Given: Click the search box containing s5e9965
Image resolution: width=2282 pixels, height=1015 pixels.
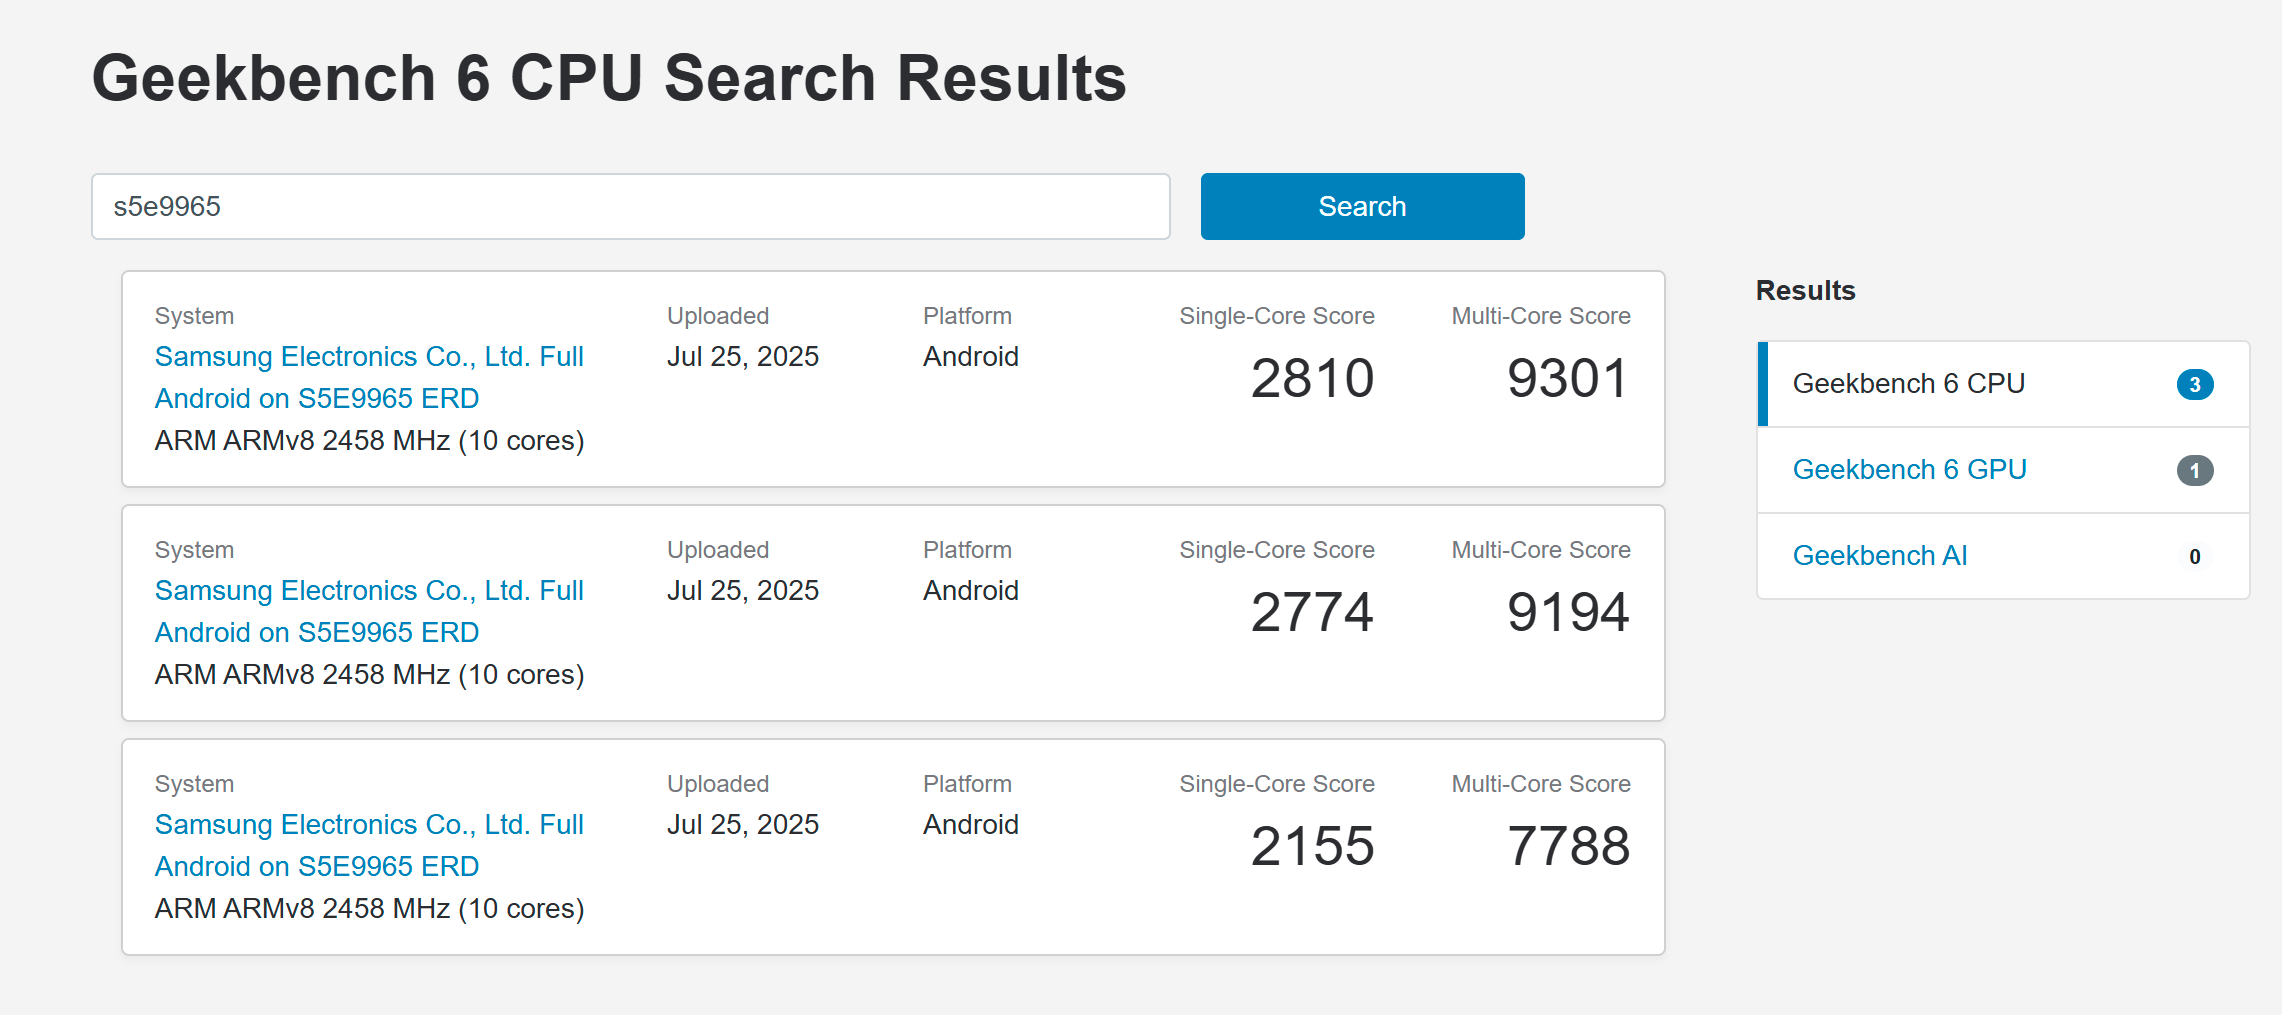Looking at the screenshot, I should [630, 207].
